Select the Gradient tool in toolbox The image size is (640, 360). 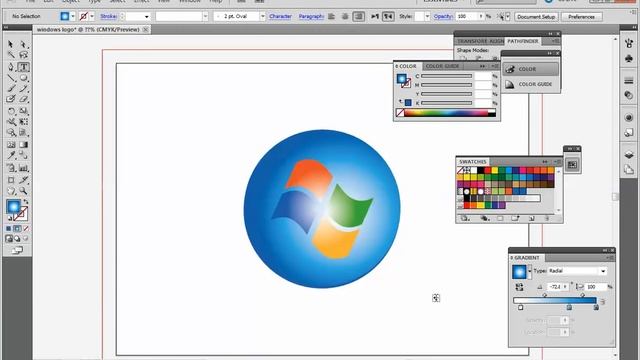pyautogui.click(x=23, y=144)
